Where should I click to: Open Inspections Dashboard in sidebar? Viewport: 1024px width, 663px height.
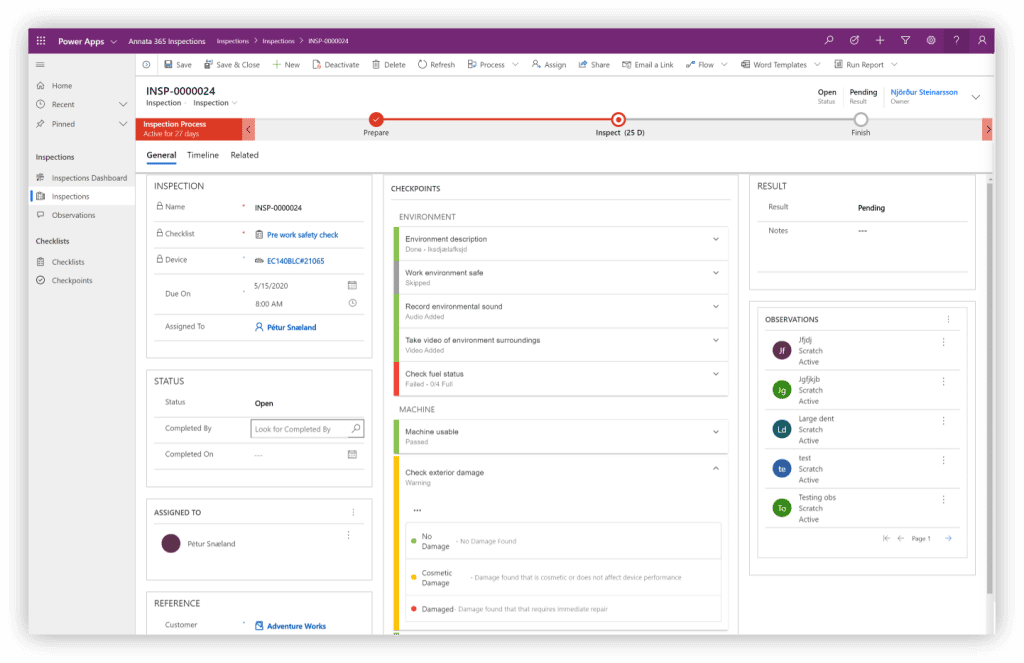82,178
